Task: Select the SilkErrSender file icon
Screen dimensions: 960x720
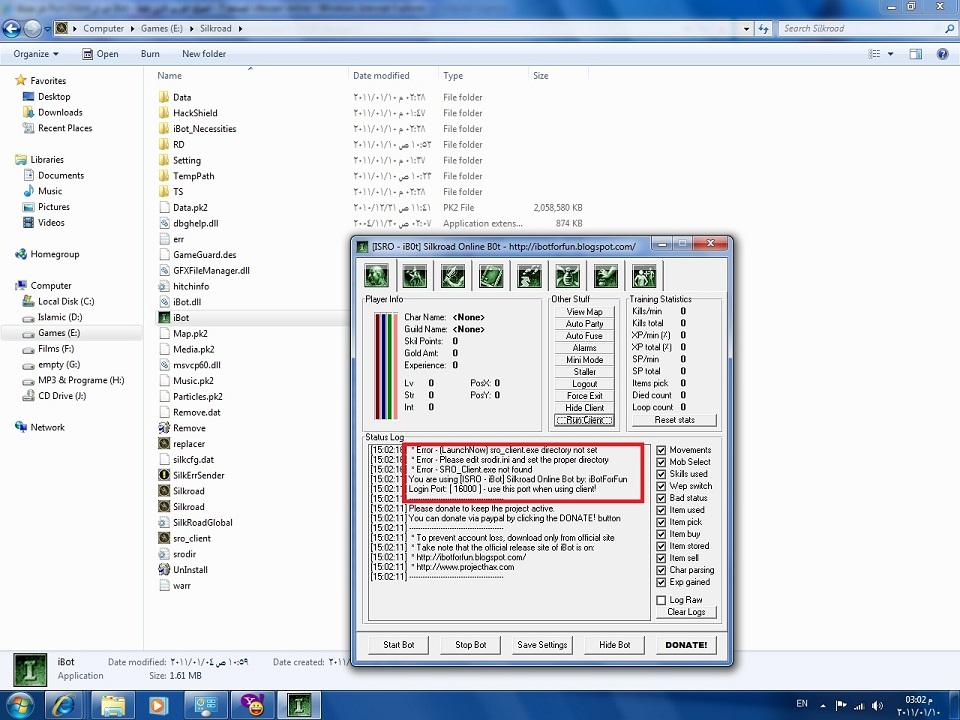Action: coord(163,475)
